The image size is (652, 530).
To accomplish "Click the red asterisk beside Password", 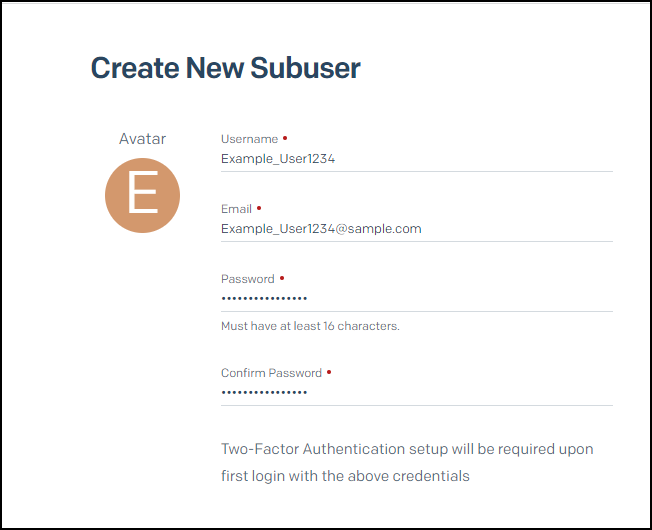I will pos(282,278).
